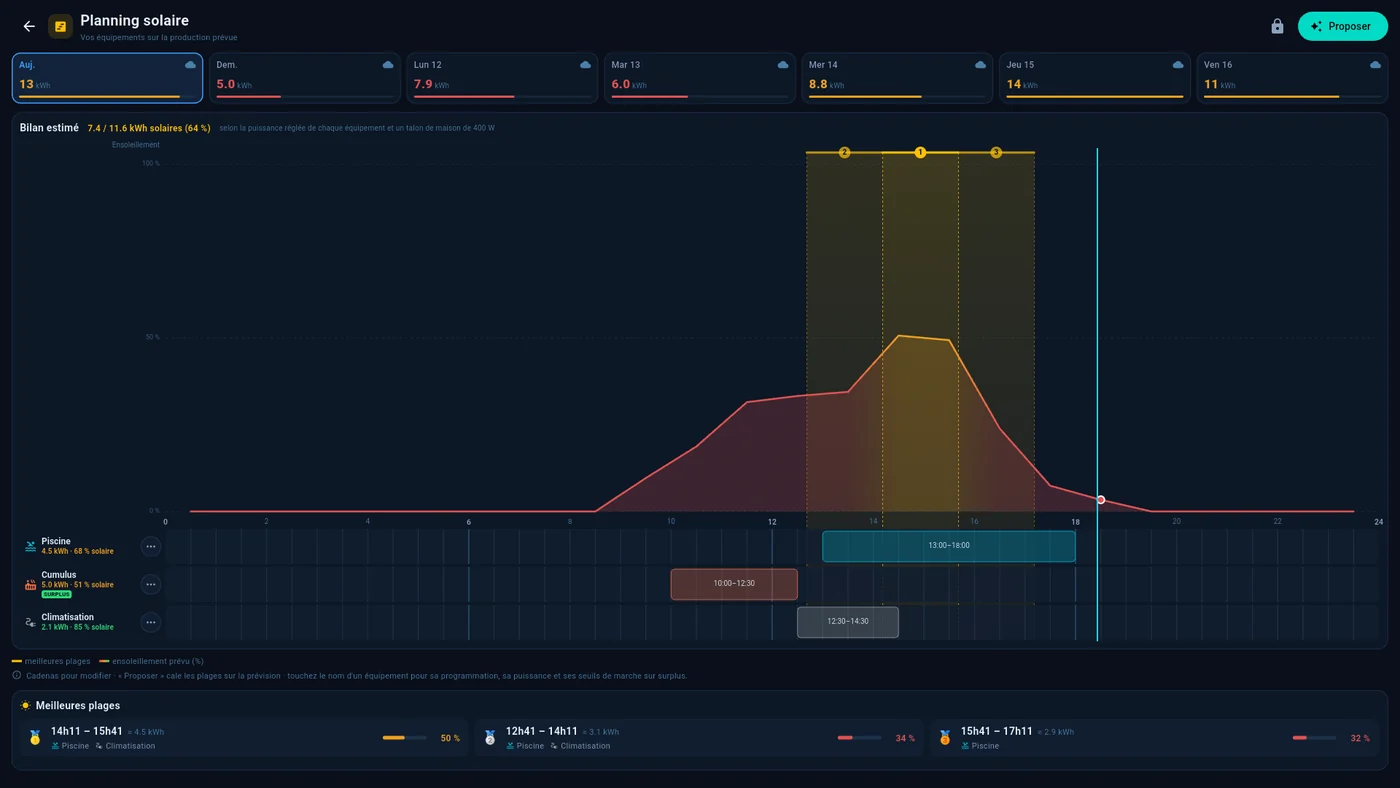Viewport: 1400px width, 788px height.
Task: Select the 15h41 – 17h11 best slot
Action: [x=1154, y=738]
